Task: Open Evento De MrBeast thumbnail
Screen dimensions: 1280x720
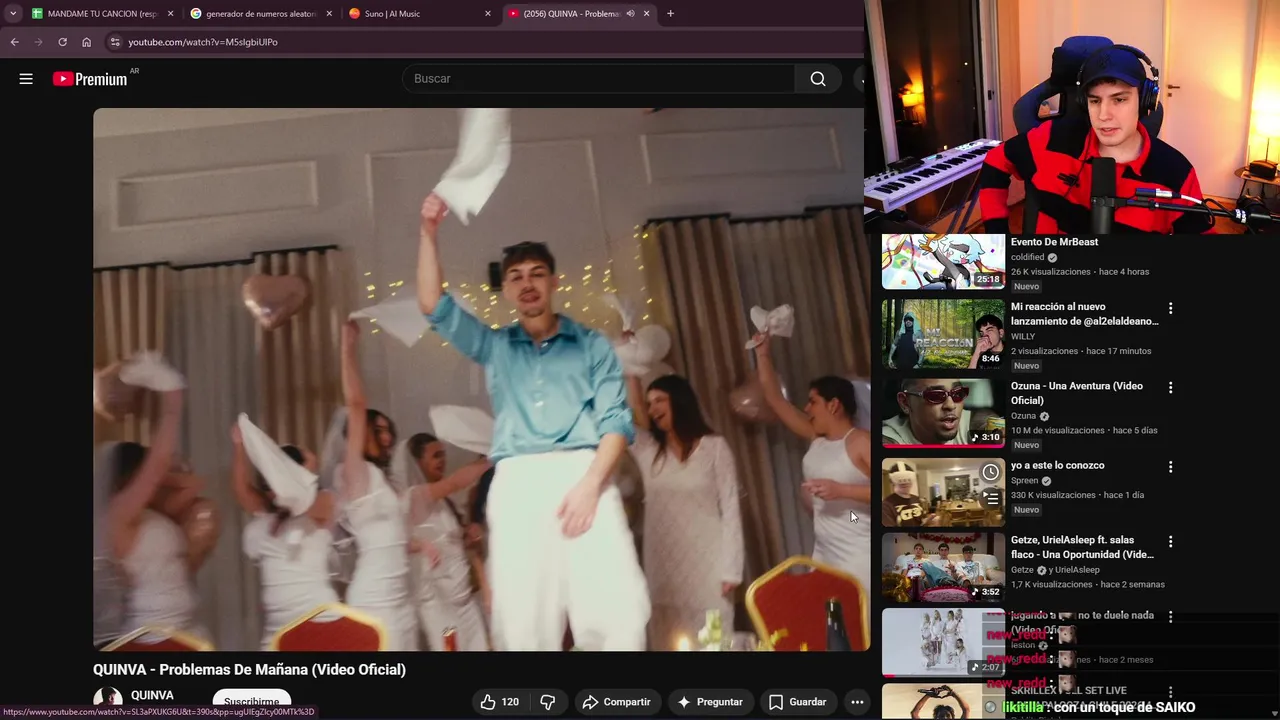Action: pyautogui.click(x=943, y=262)
